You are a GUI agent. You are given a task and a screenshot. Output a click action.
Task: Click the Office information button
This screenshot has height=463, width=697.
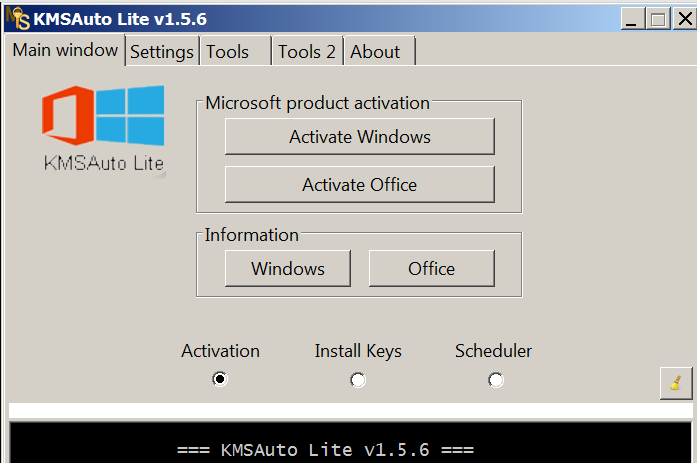click(431, 268)
